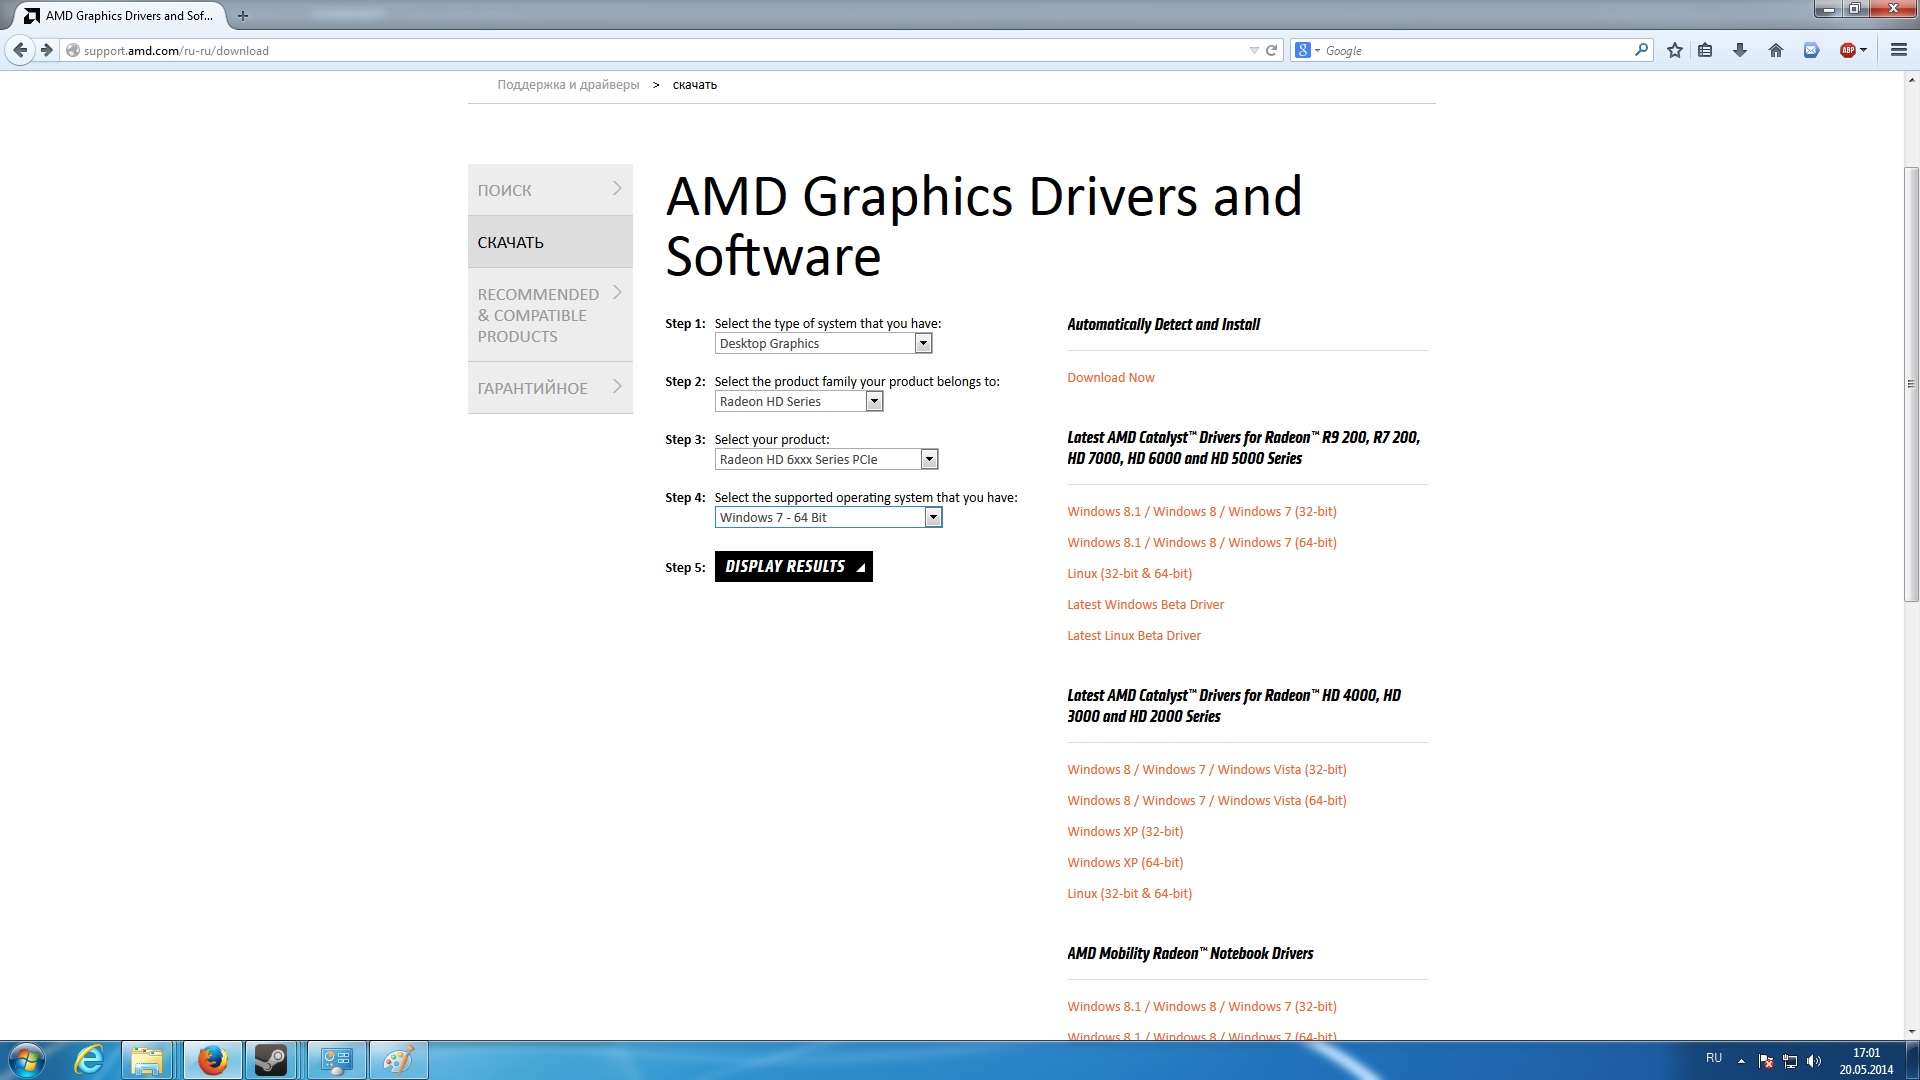The height and width of the screenshot is (1080, 1920).
Task: Expand the Windows 7 - 64 Bit dropdown
Action: [829, 518]
